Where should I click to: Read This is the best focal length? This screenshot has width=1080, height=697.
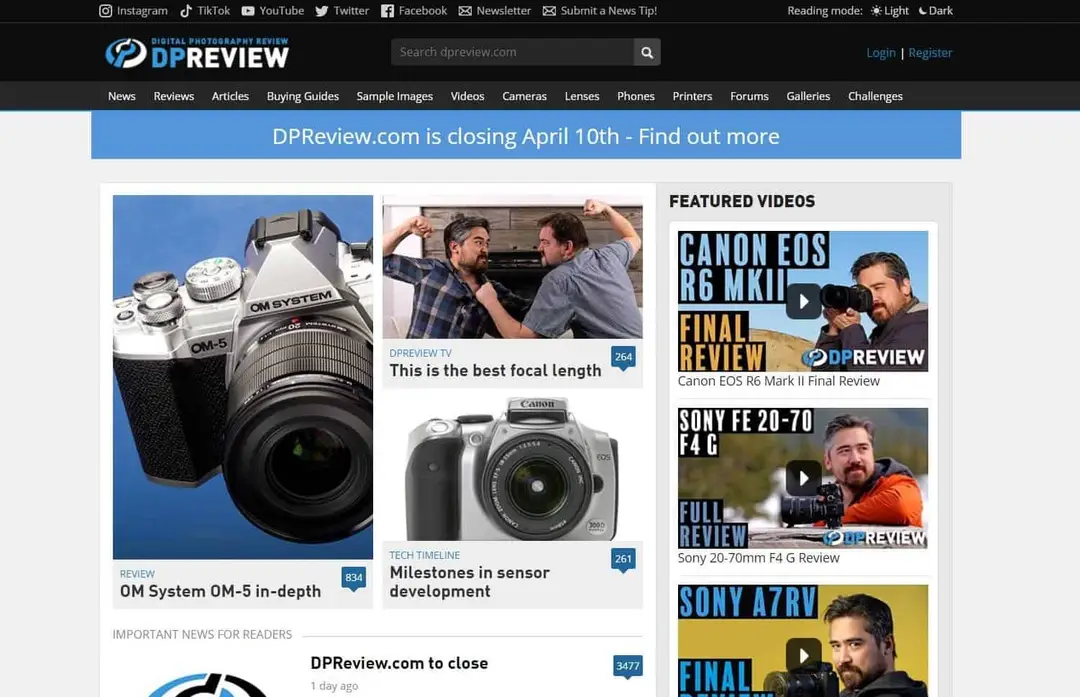(x=495, y=371)
